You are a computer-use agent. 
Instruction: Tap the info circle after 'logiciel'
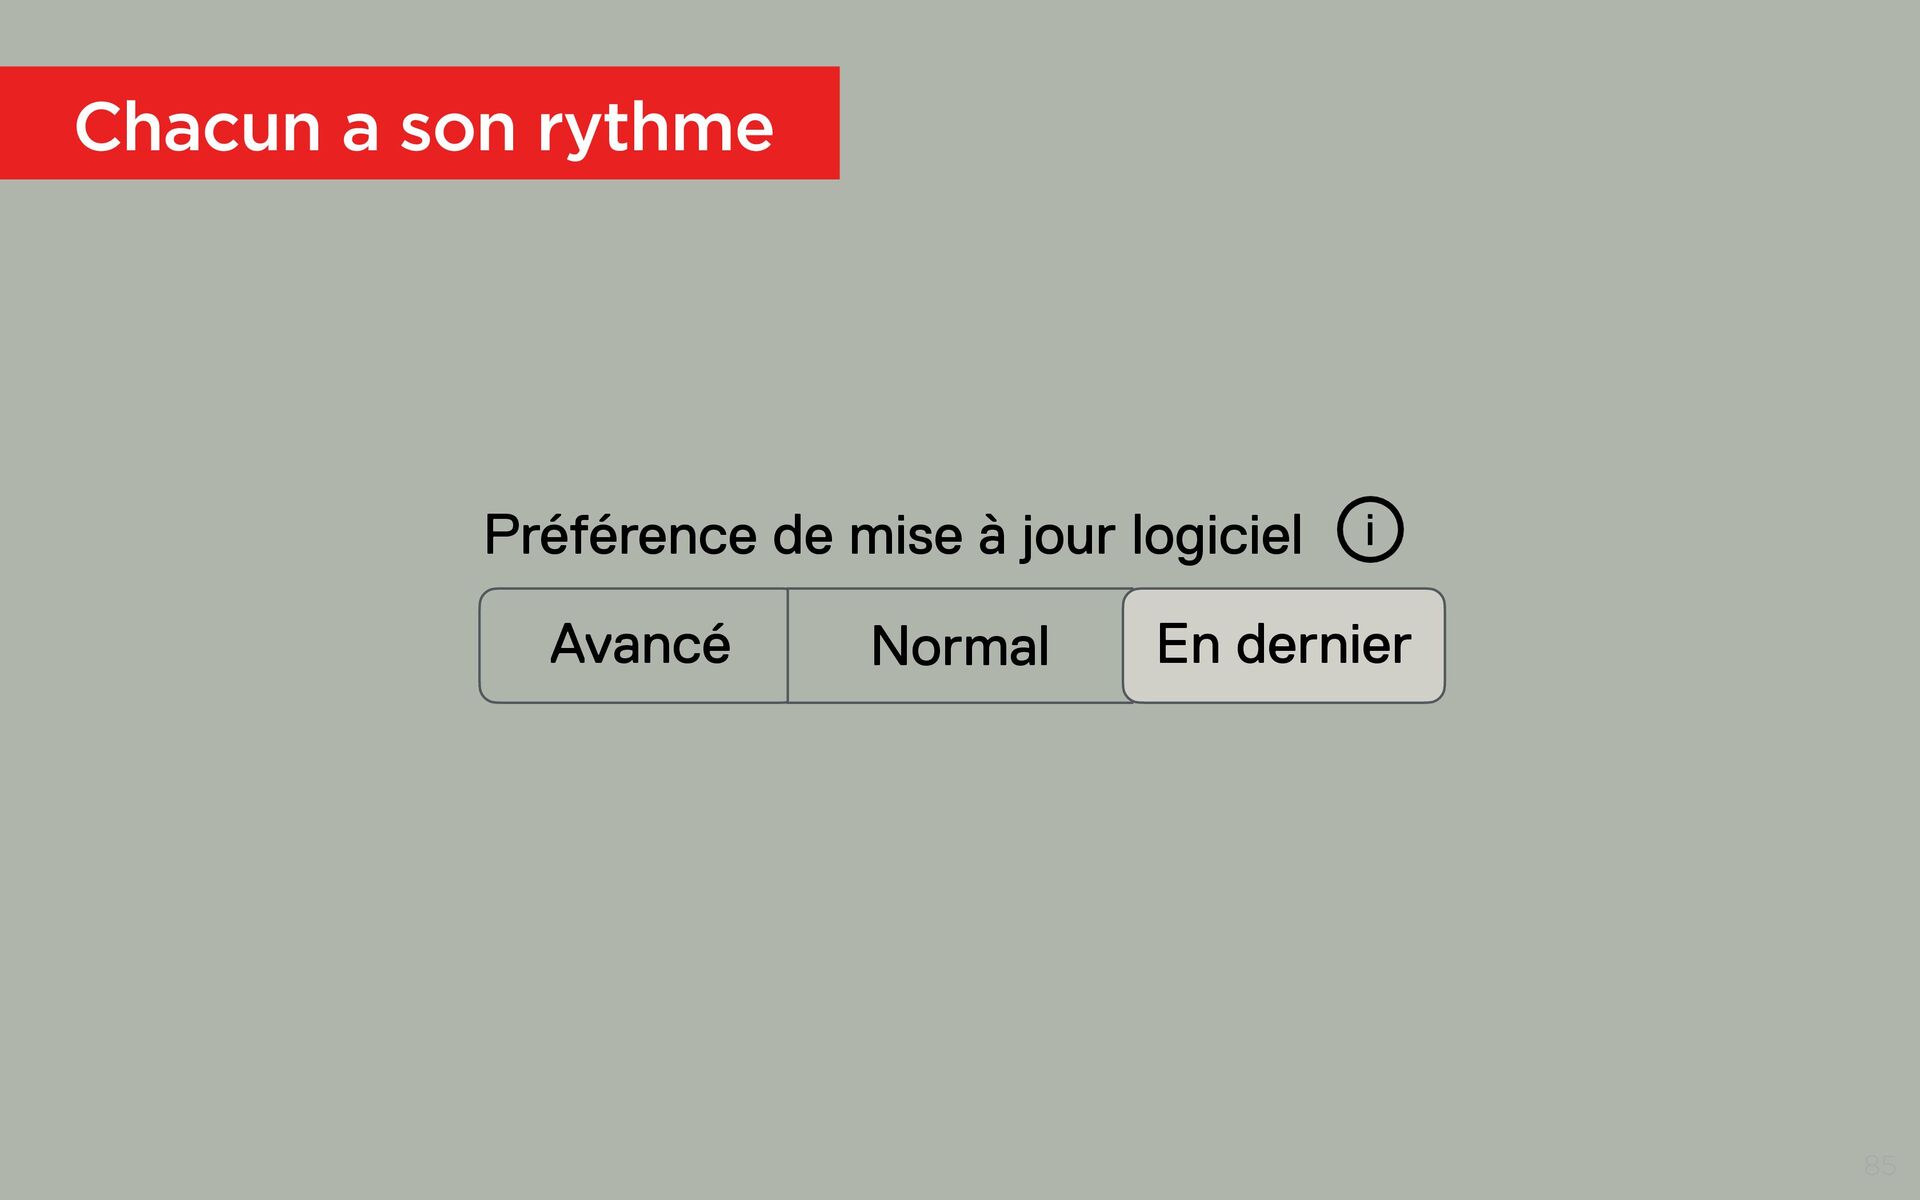click(x=1369, y=529)
